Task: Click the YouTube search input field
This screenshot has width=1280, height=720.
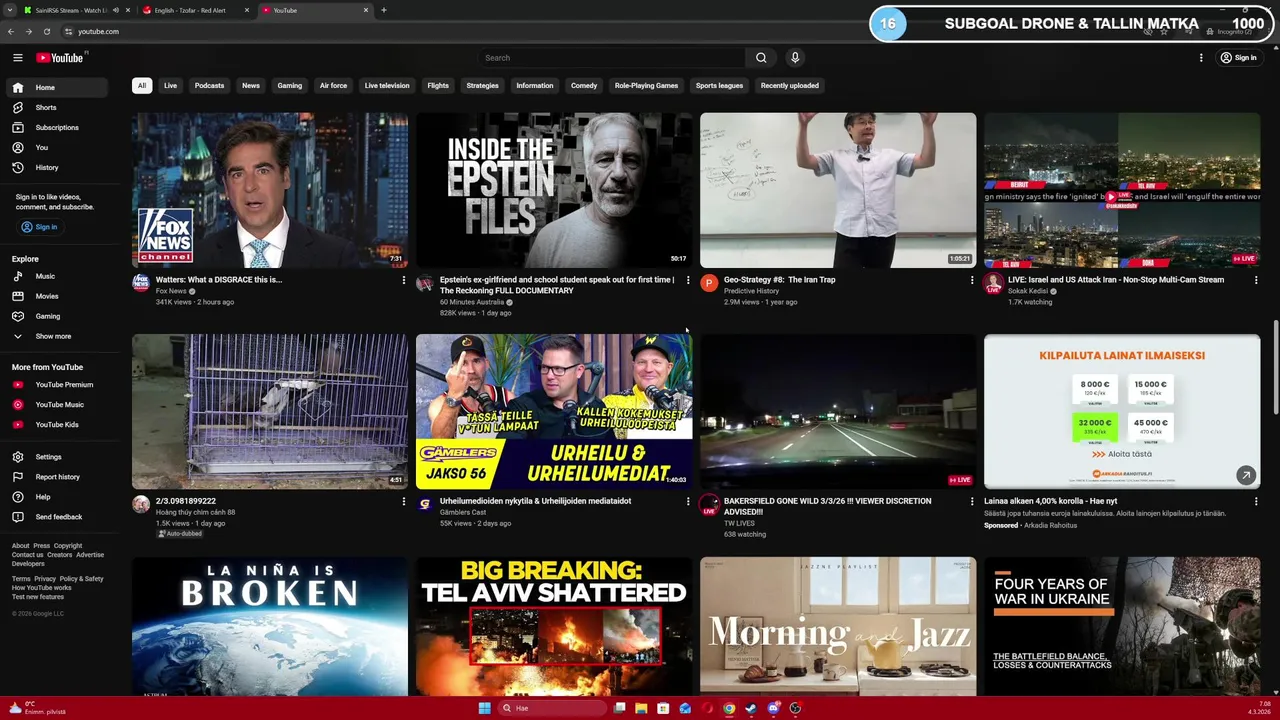Action: click(610, 58)
